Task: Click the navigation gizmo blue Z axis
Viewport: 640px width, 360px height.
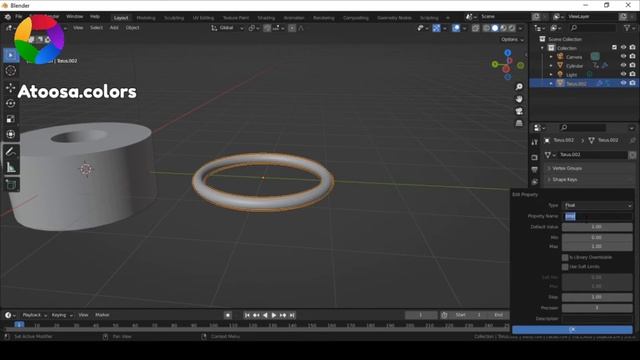Action: [x=507, y=53]
